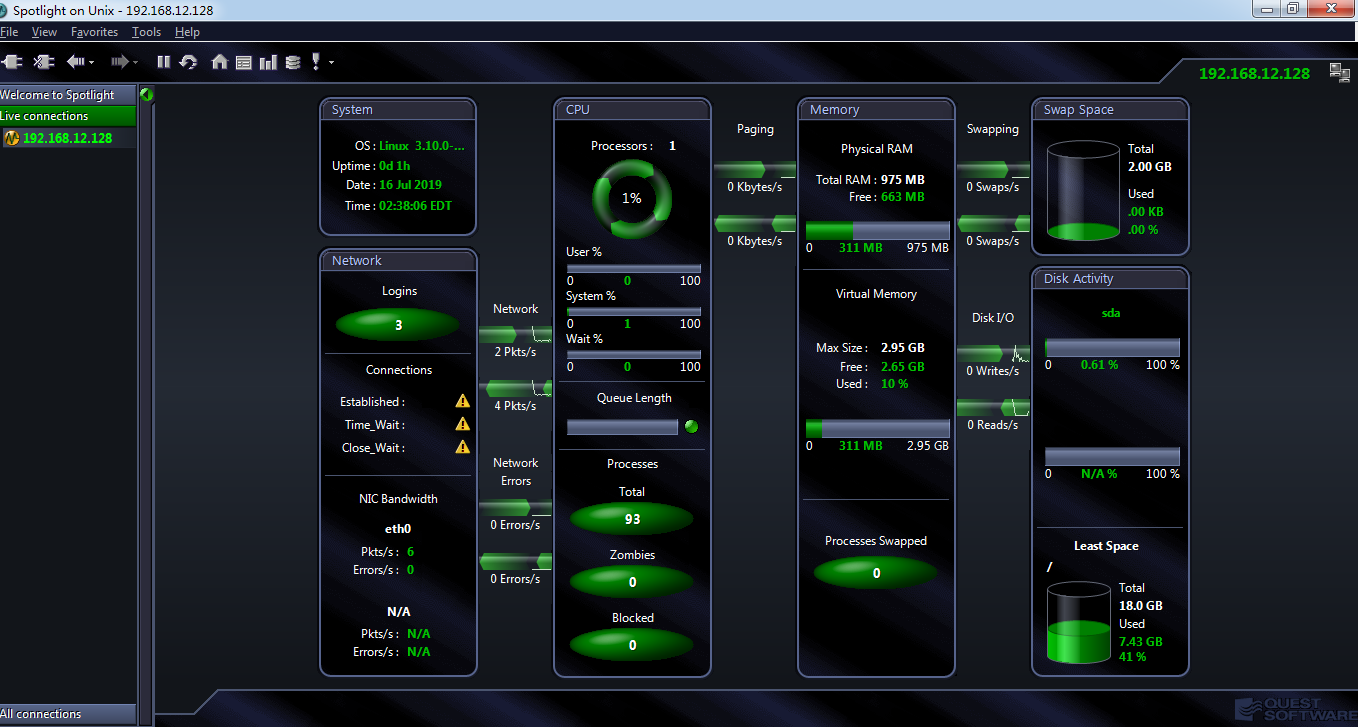Expand the alarm exclamation dropdown arrow
1358x727 pixels.
click(331, 63)
